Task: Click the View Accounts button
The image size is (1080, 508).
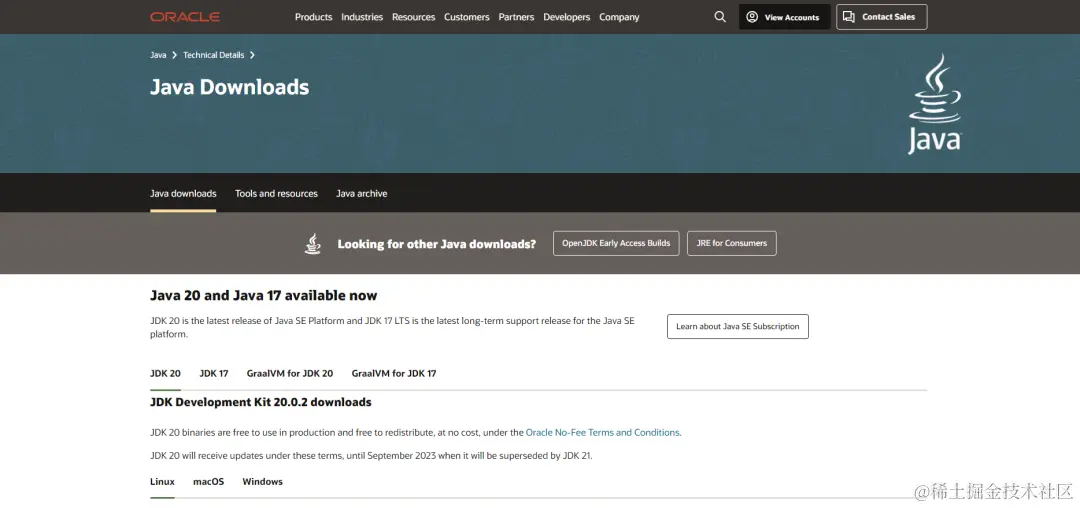Action: click(x=785, y=17)
